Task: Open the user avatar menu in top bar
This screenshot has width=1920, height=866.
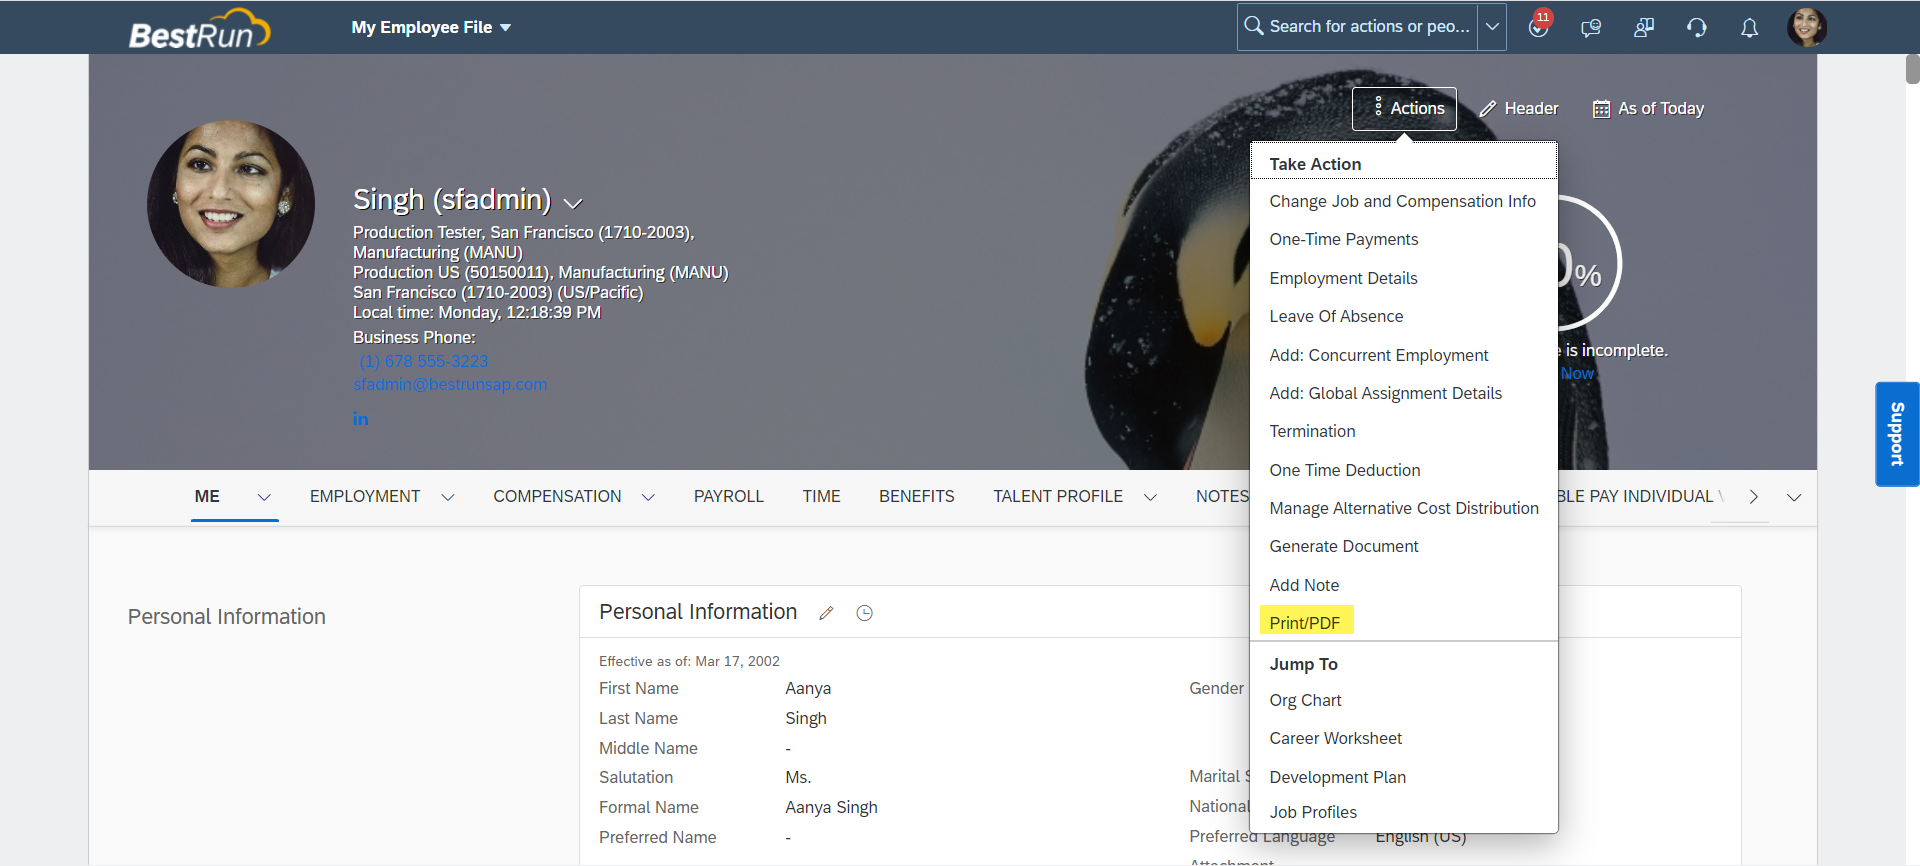Action: (1807, 27)
